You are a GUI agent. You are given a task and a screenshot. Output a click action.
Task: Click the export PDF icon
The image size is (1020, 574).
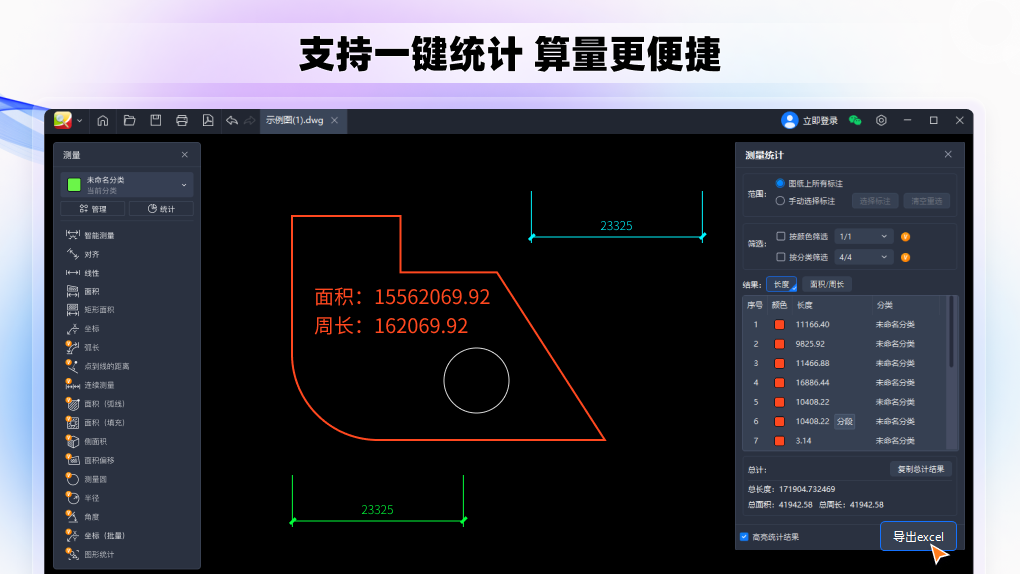click(208, 121)
